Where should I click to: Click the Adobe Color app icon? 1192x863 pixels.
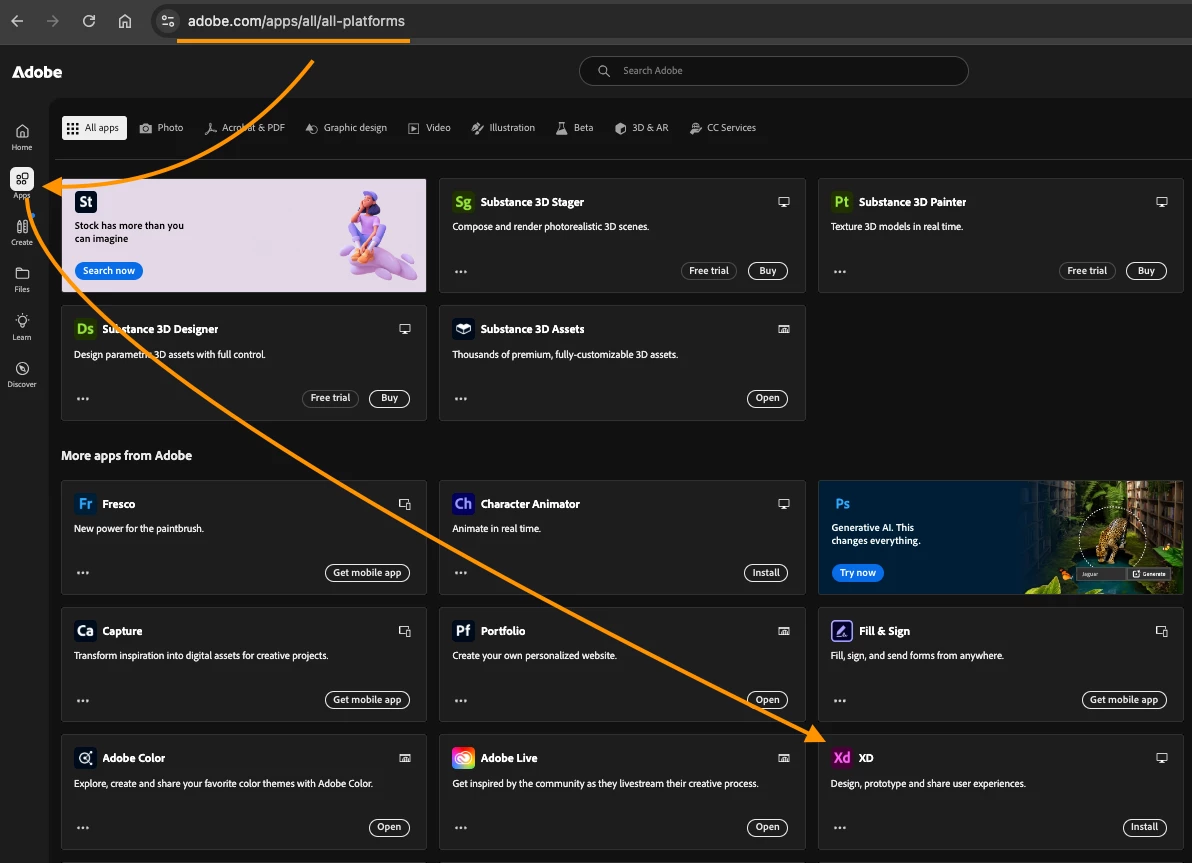coord(85,757)
